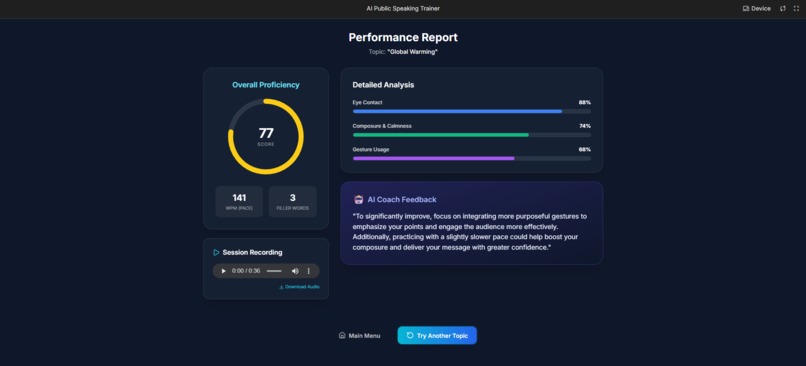
Task: Click the Composure & Calmness progress bar
Action: pos(472,135)
